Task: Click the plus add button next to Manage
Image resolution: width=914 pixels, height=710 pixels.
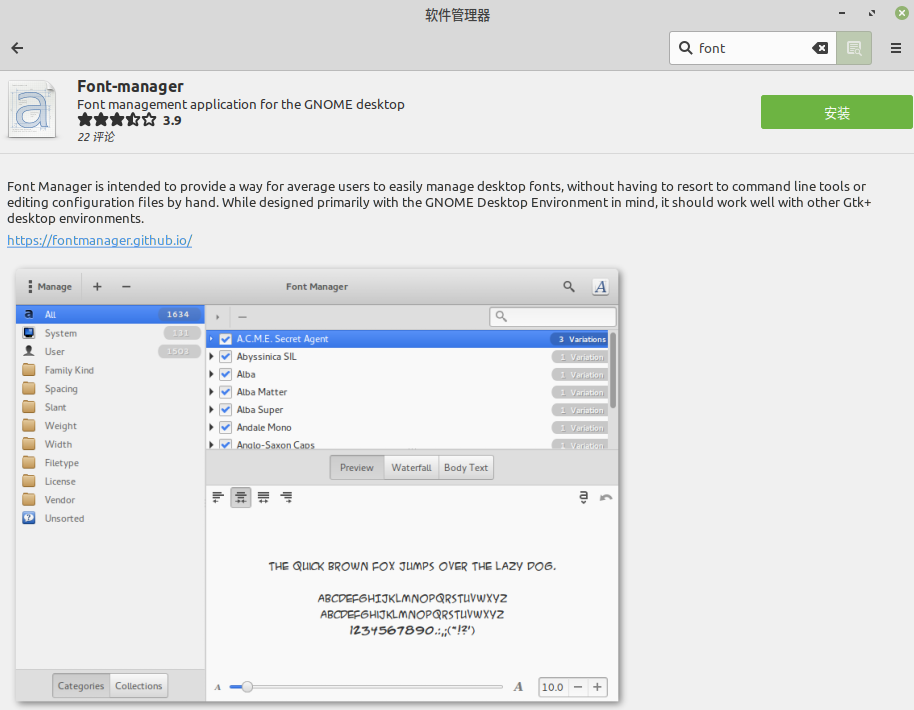Action: click(97, 286)
